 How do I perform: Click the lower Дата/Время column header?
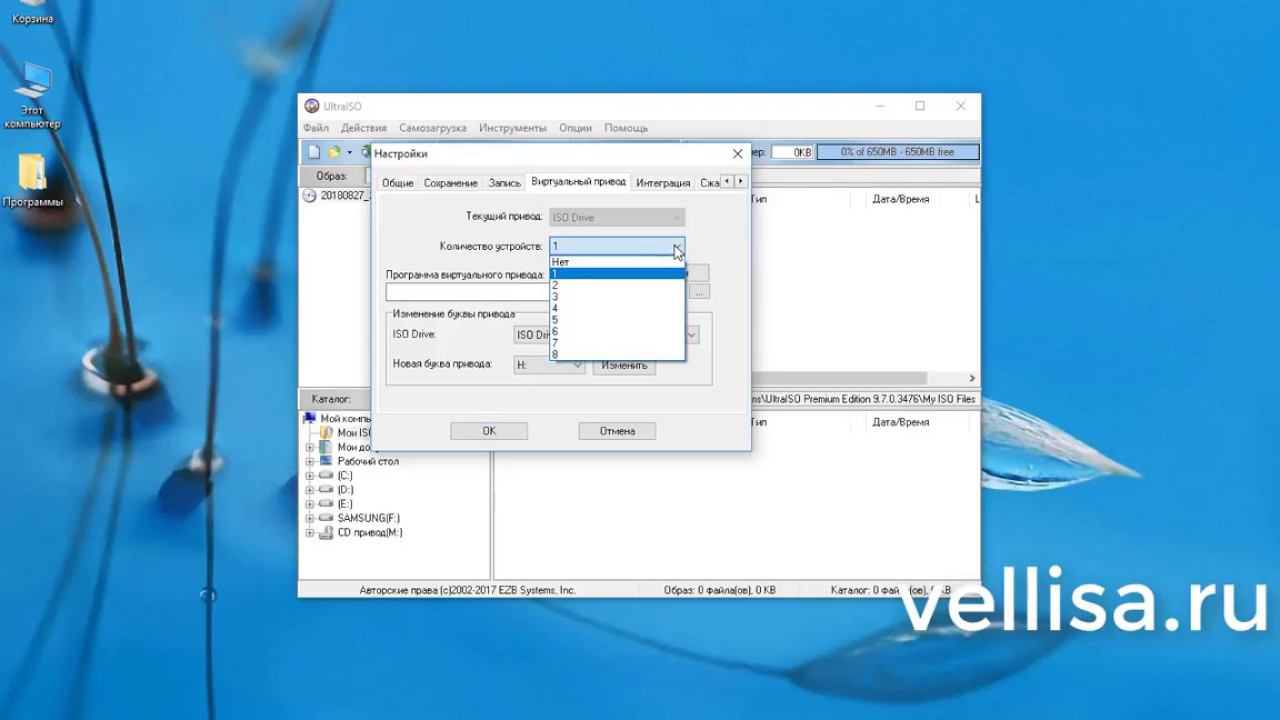click(901, 422)
